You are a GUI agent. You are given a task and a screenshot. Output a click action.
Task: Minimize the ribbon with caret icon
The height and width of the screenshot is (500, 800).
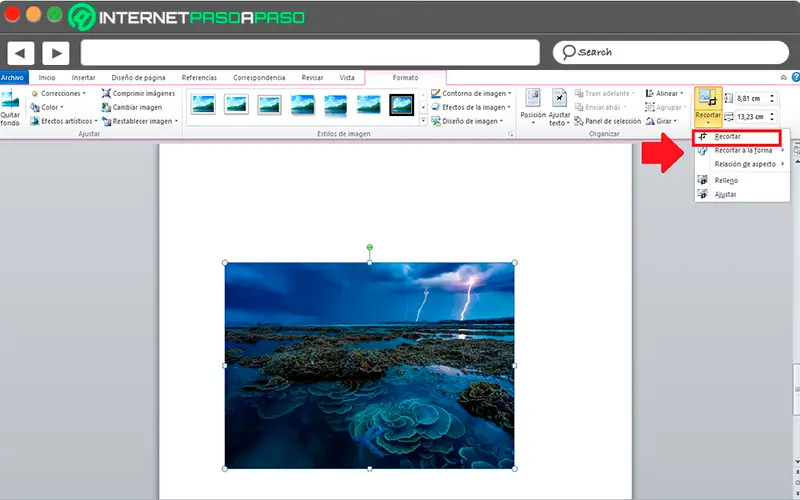[784, 78]
